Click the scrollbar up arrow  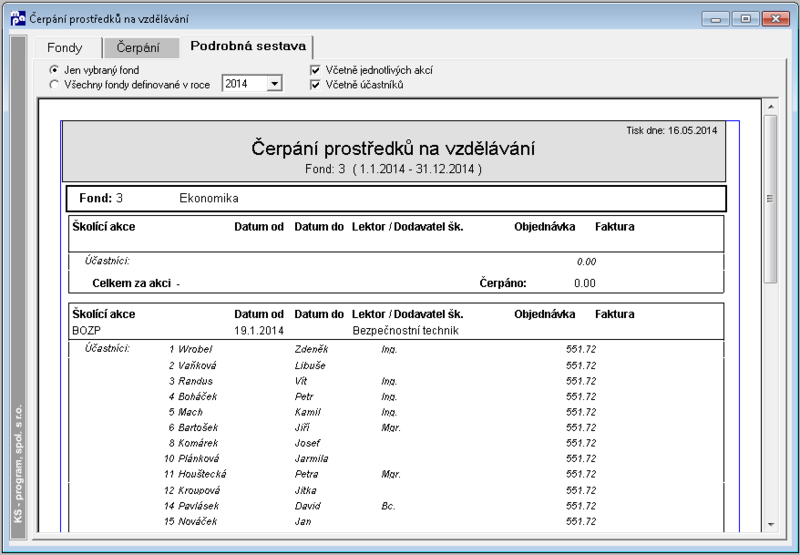(x=770, y=107)
